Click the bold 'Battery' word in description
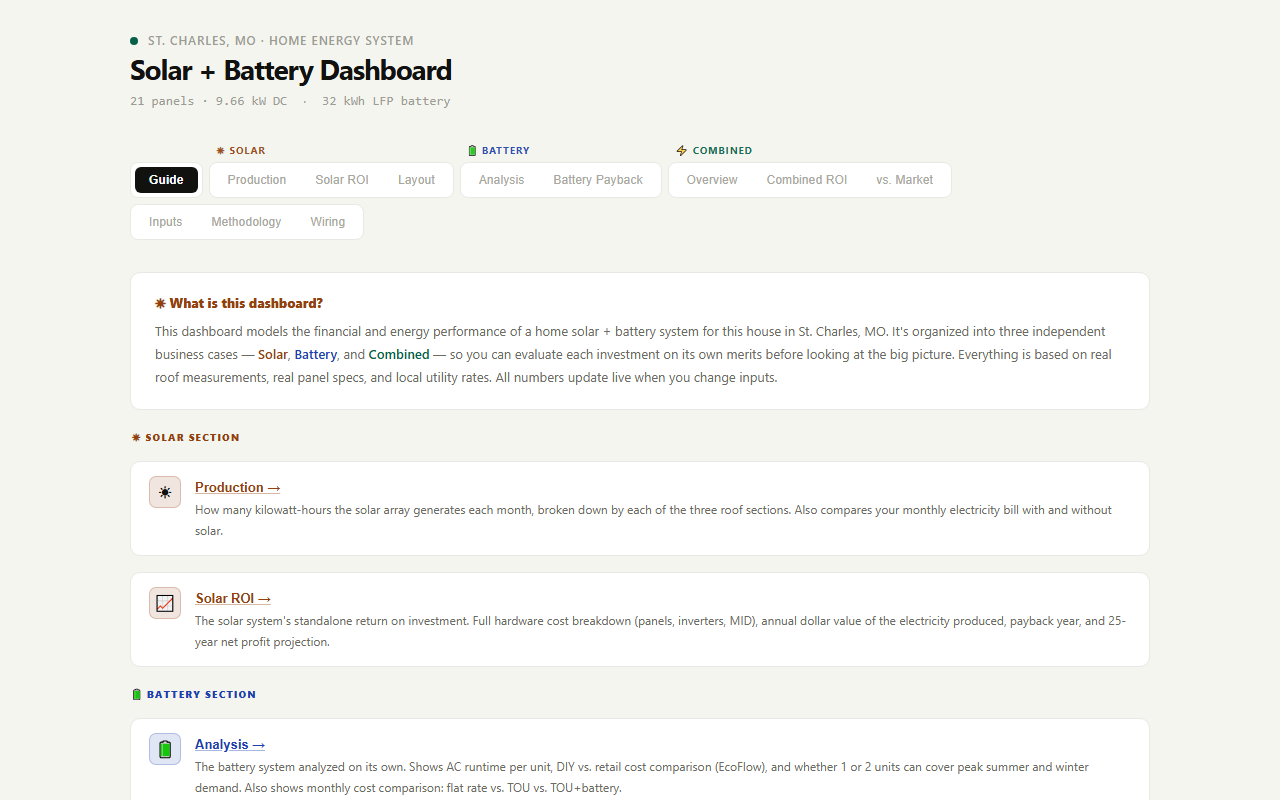The width and height of the screenshot is (1280, 800). click(316, 355)
